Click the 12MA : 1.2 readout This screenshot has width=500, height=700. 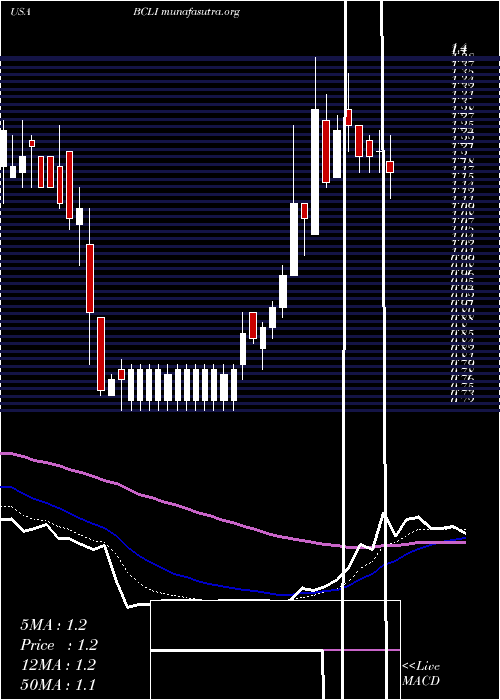coord(58,665)
